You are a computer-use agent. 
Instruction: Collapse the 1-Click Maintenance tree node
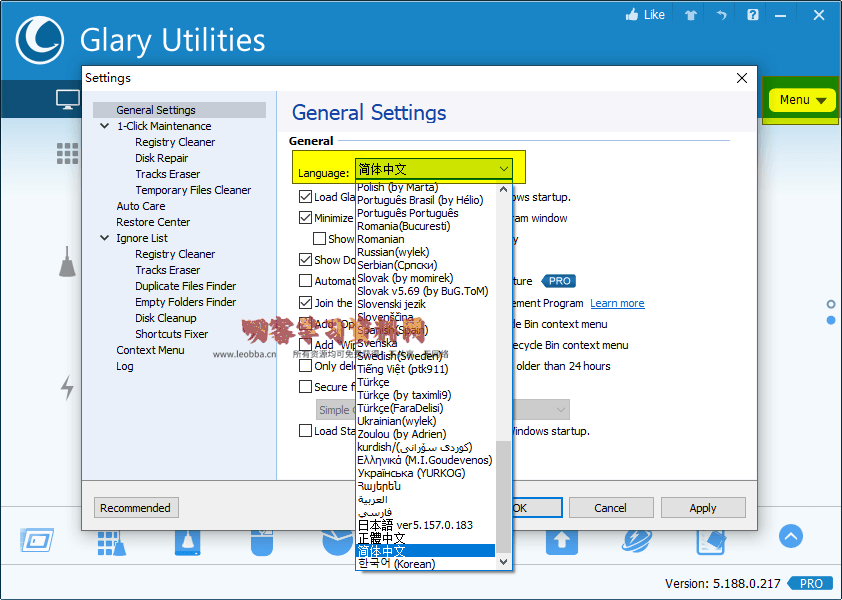point(105,126)
